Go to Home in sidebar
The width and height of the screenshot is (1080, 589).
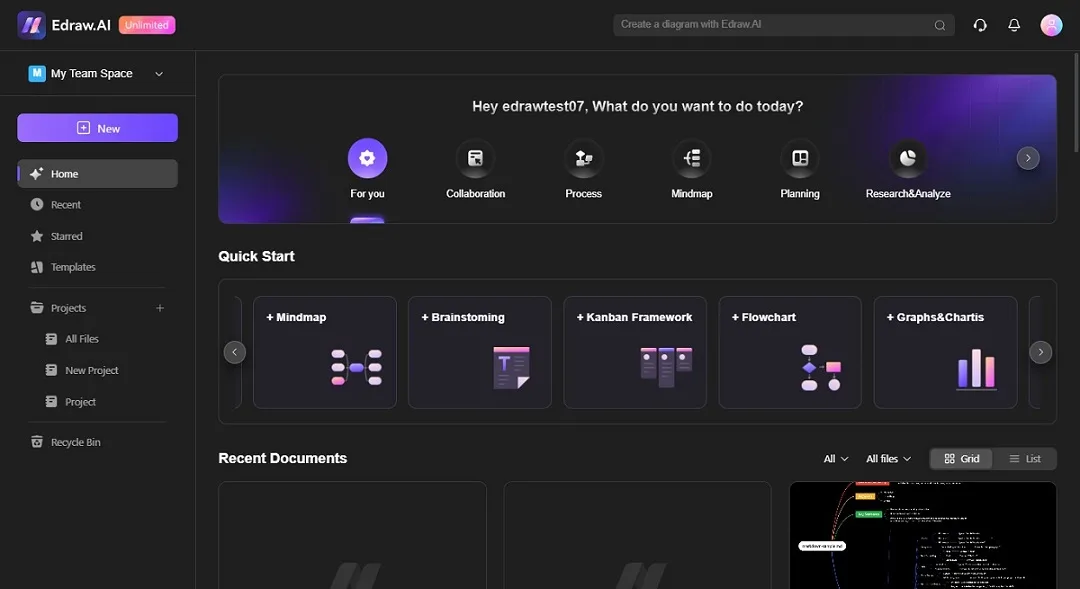[x=97, y=174]
